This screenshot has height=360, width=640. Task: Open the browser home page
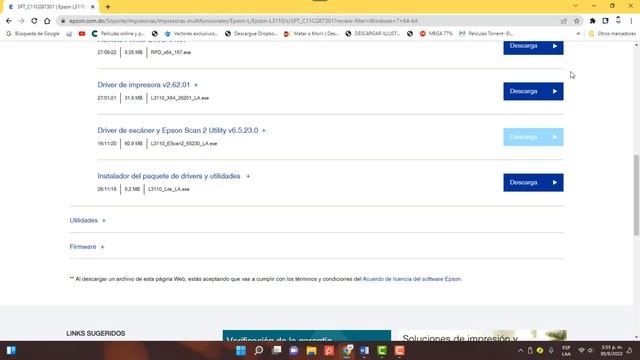tap(47, 21)
